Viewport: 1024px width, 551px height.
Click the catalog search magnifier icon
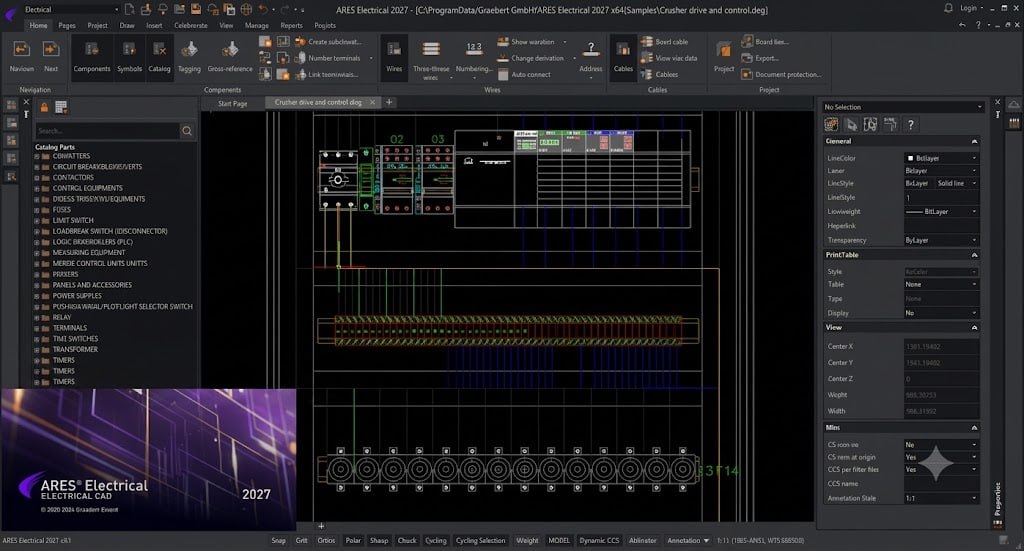coord(187,131)
